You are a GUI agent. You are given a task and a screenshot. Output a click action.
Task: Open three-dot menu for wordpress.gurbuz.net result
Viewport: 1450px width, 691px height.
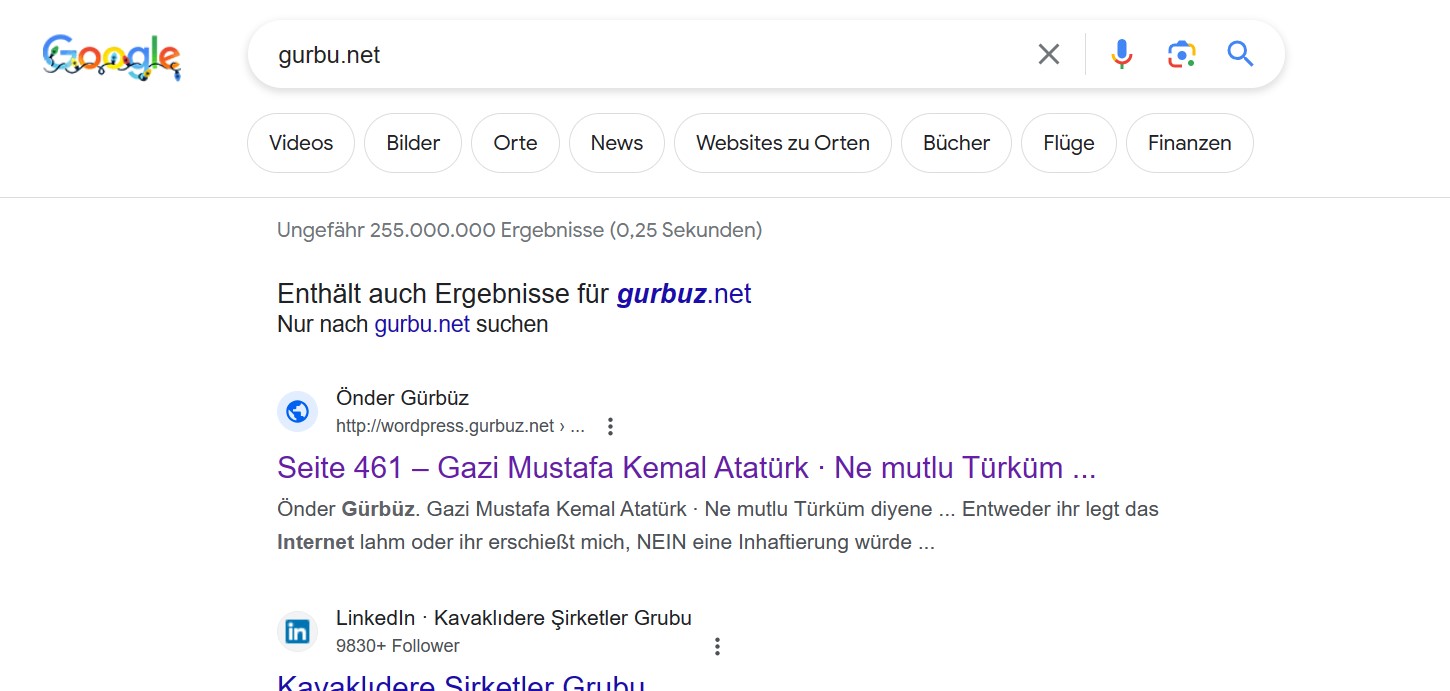click(610, 427)
